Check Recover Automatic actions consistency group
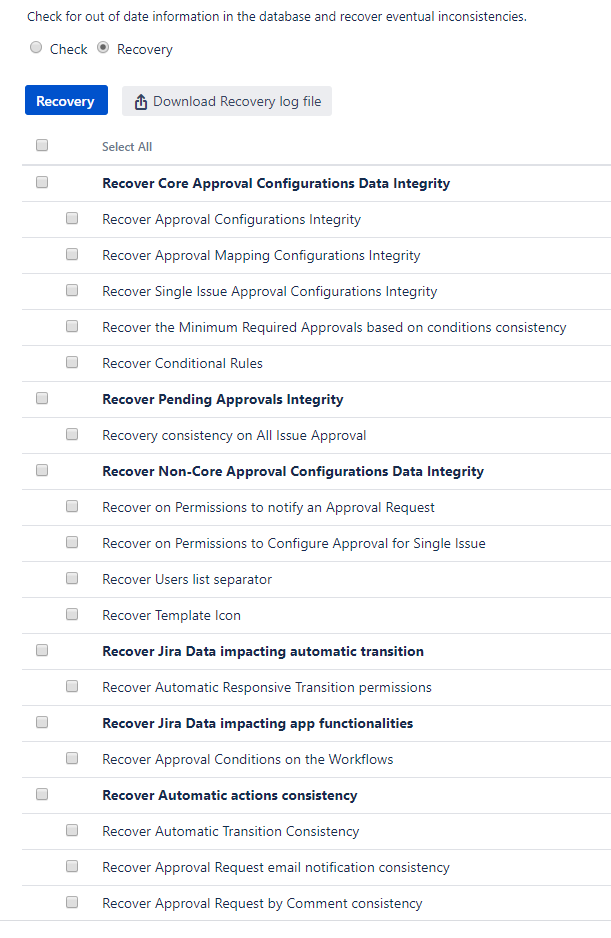The height and width of the screenshot is (938, 611). point(42,795)
